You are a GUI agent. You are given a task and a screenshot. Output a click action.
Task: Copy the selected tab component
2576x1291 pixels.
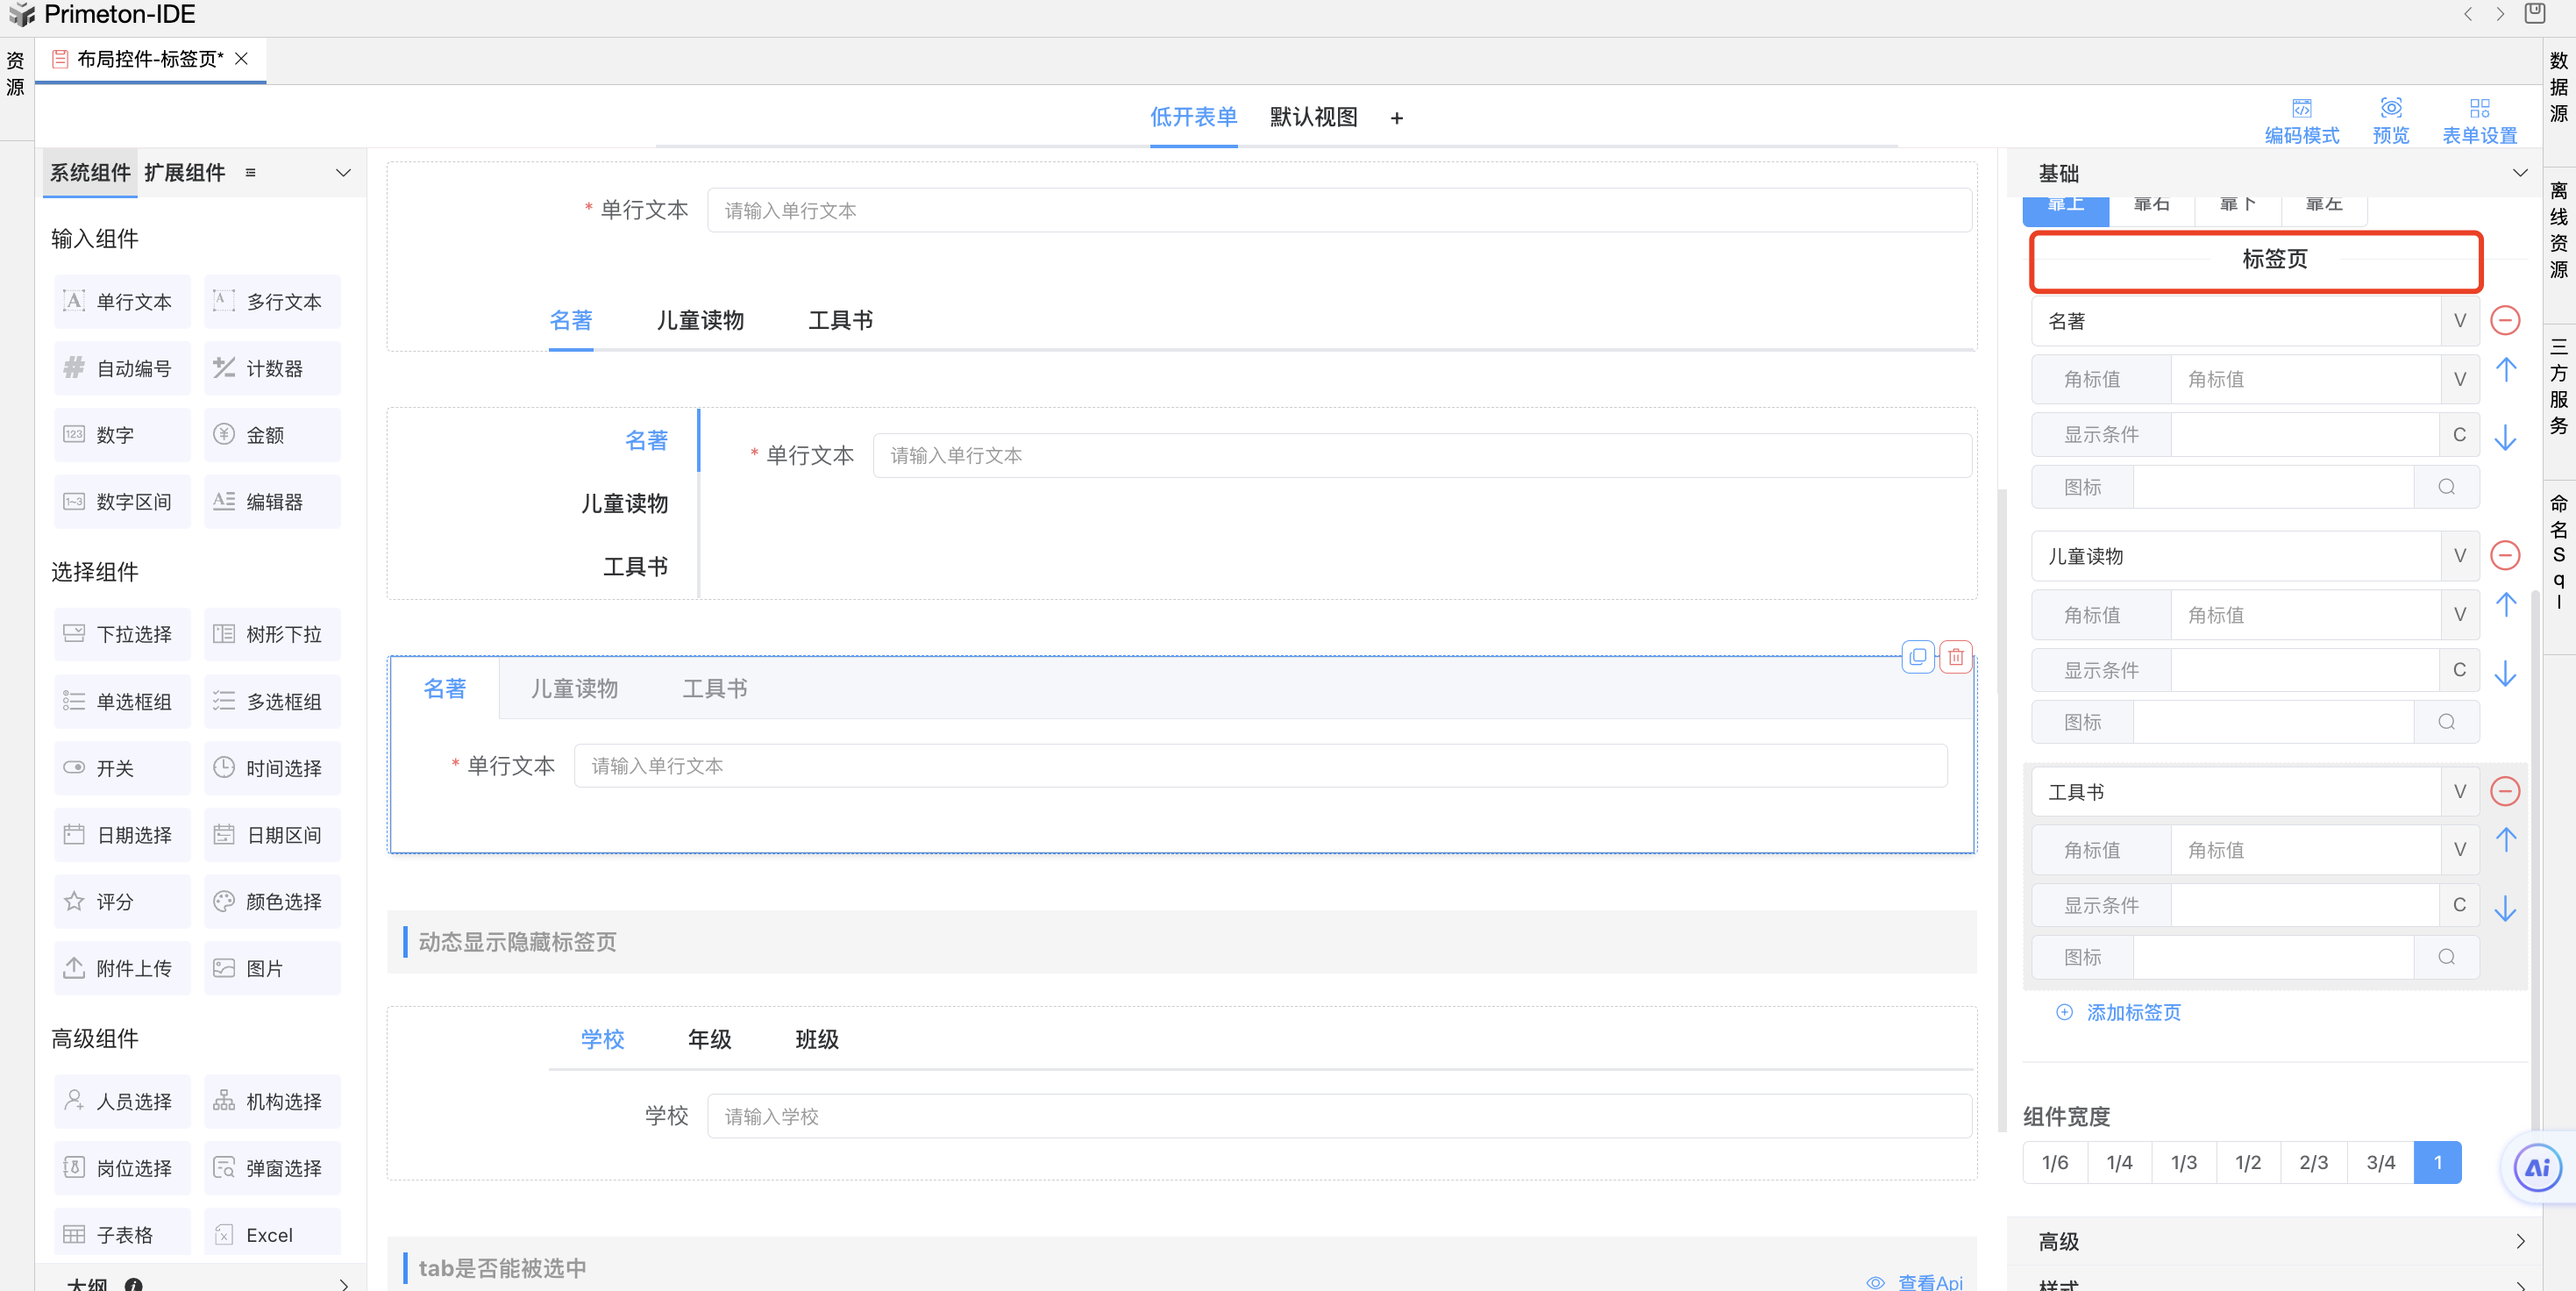tap(1917, 657)
